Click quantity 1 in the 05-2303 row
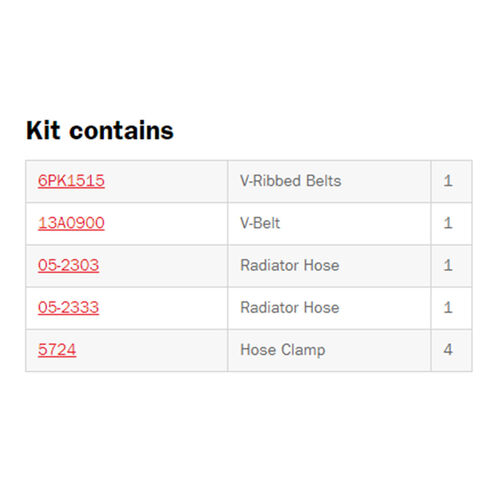 pos(448,266)
